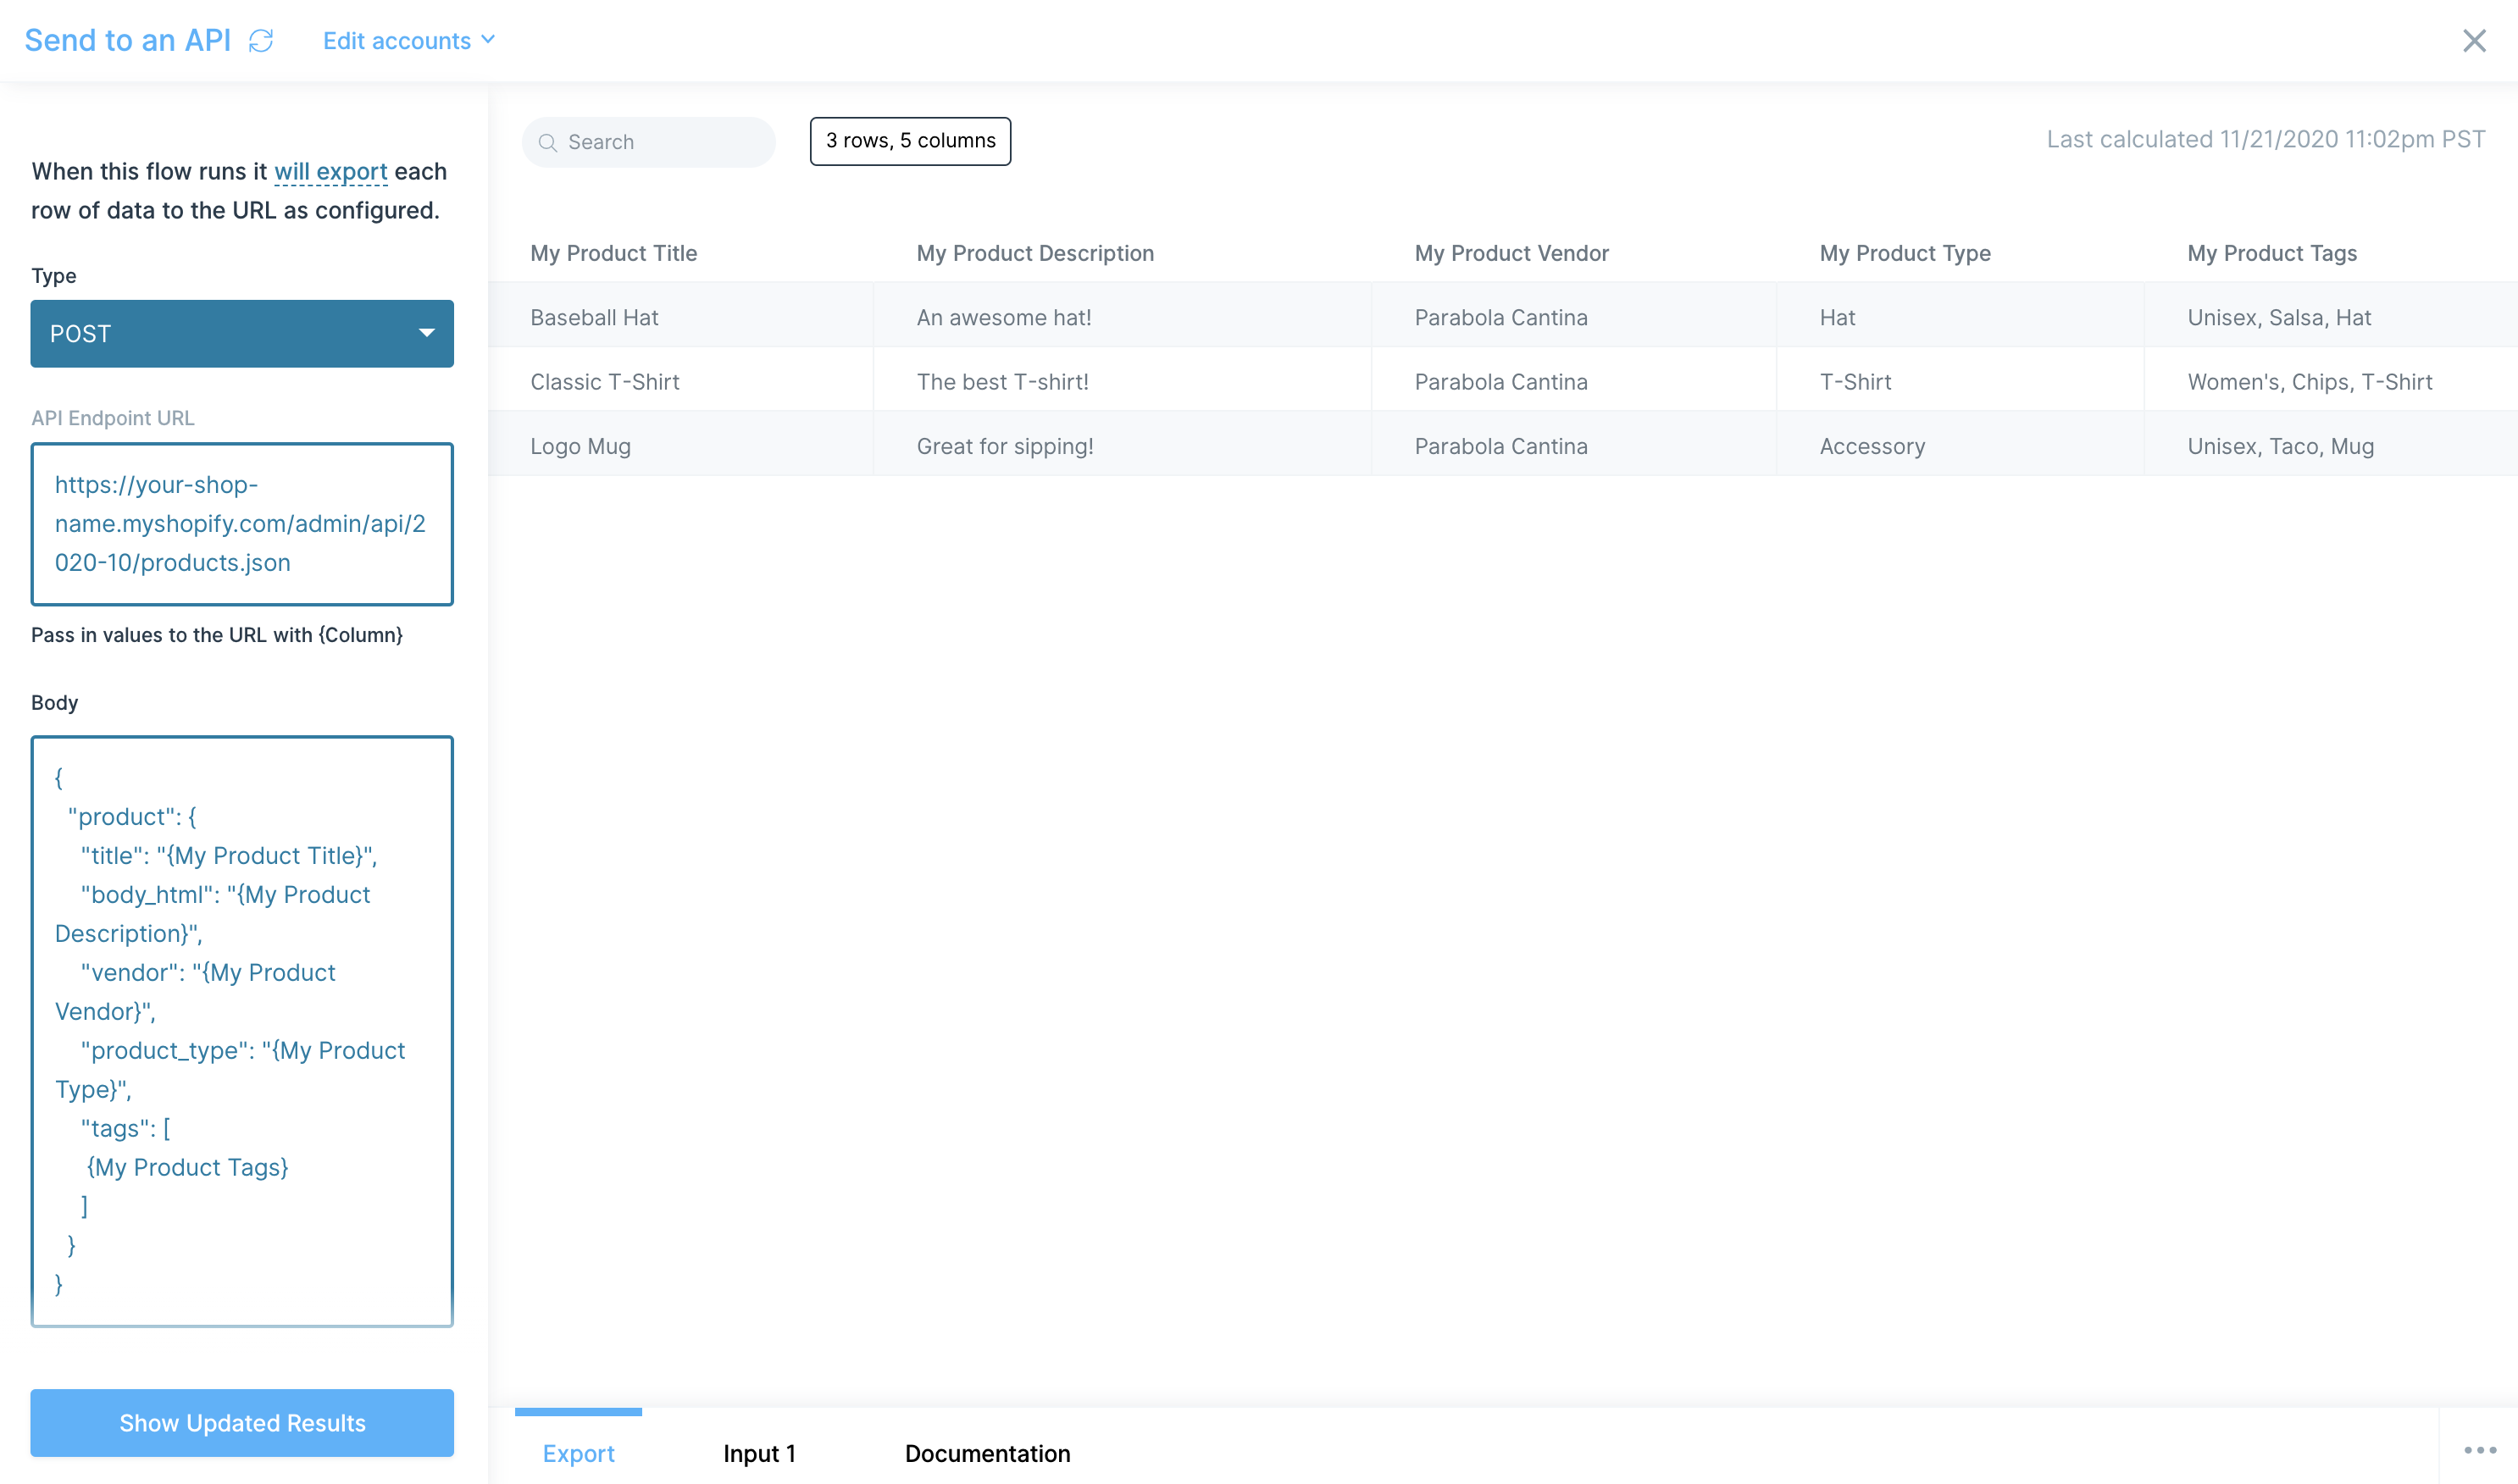Click the refresh icon beside Send to an API
The height and width of the screenshot is (1484, 2518).
[261, 41]
